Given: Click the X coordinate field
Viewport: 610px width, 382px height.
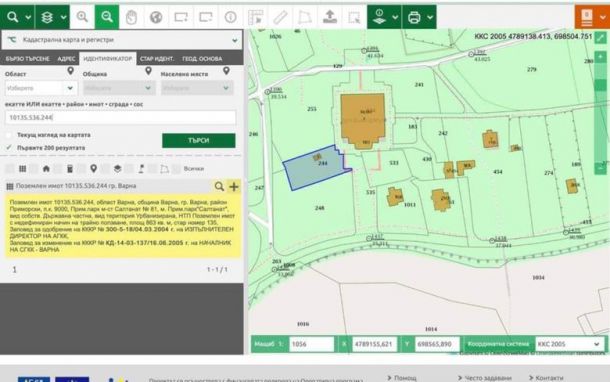Looking at the screenshot, I should pos(374,344).
